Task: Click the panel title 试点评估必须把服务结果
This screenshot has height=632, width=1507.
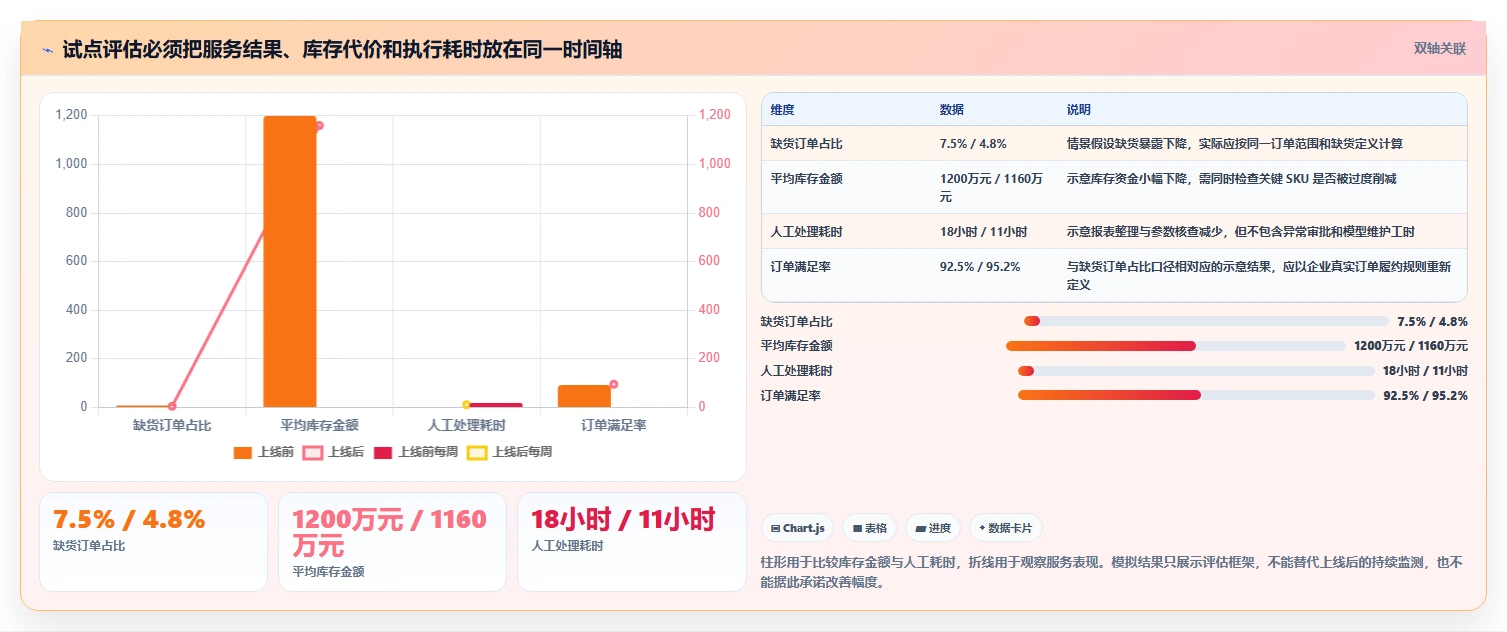Action: [342, 49]
